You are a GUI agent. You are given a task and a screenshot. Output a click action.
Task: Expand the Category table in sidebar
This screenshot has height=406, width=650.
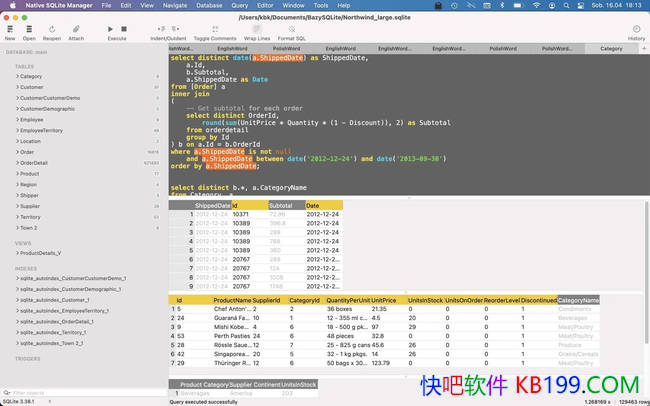point(17,76)
